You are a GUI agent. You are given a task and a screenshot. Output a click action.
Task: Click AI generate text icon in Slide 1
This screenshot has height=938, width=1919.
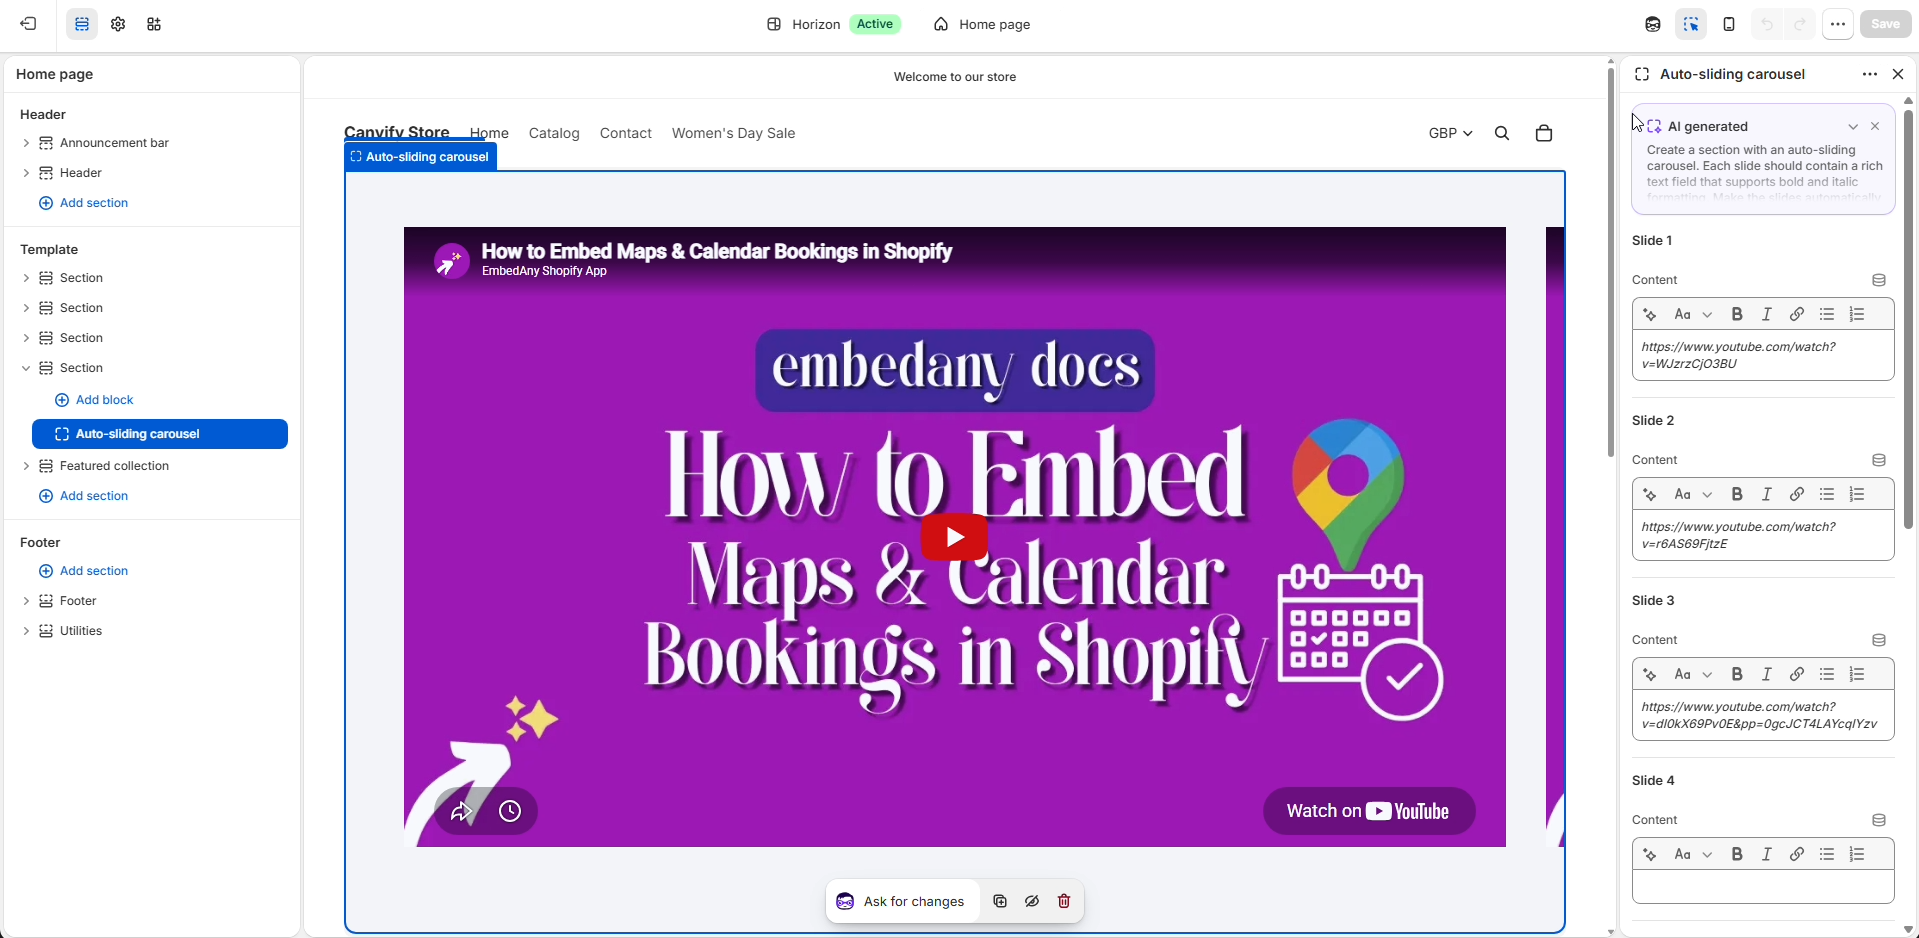[1650, 314]
